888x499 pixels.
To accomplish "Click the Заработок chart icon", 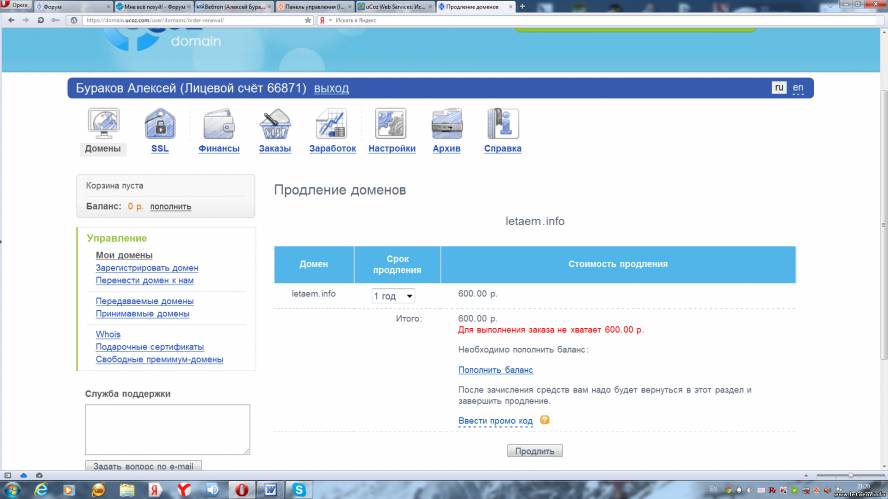I will (x=331, y=124).
